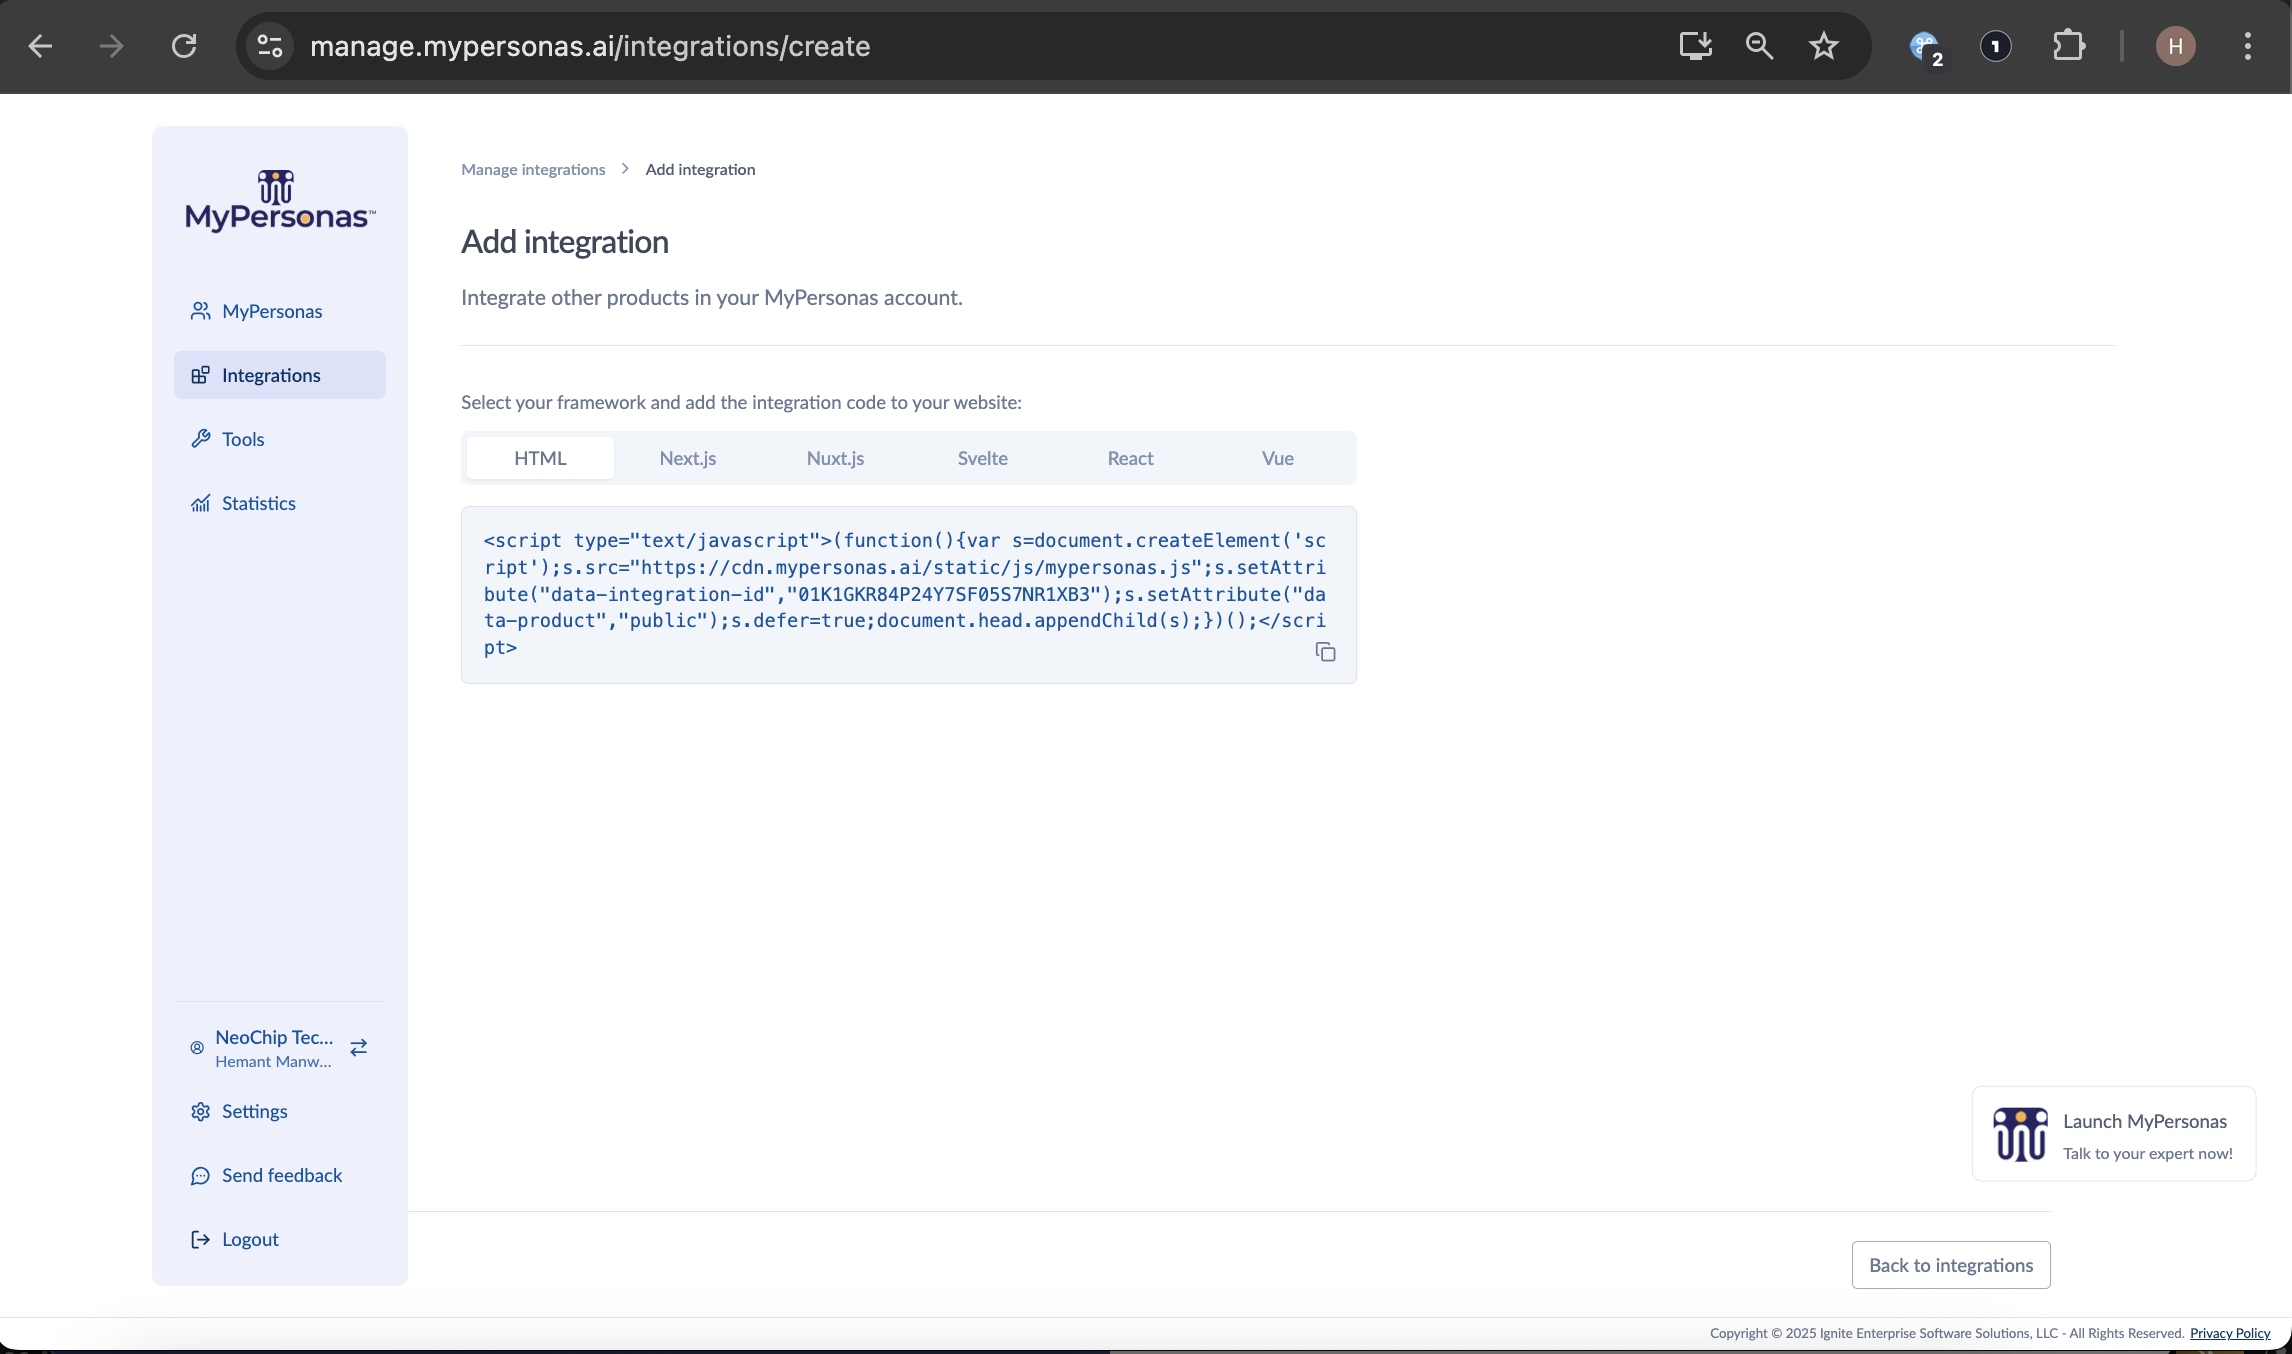Open Send feedback in sidebar
Screen dimensions: 2292x1354
click(x=280, y=1175)
